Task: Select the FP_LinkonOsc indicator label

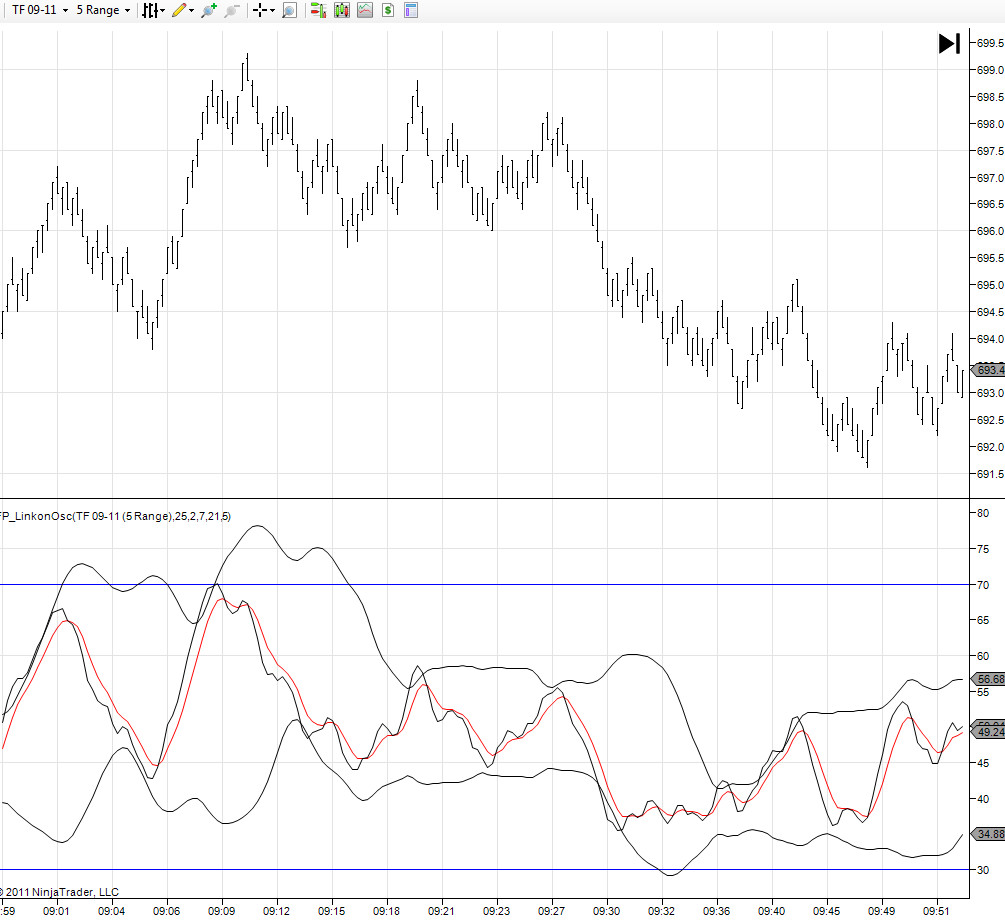Action: click(114, 516)
